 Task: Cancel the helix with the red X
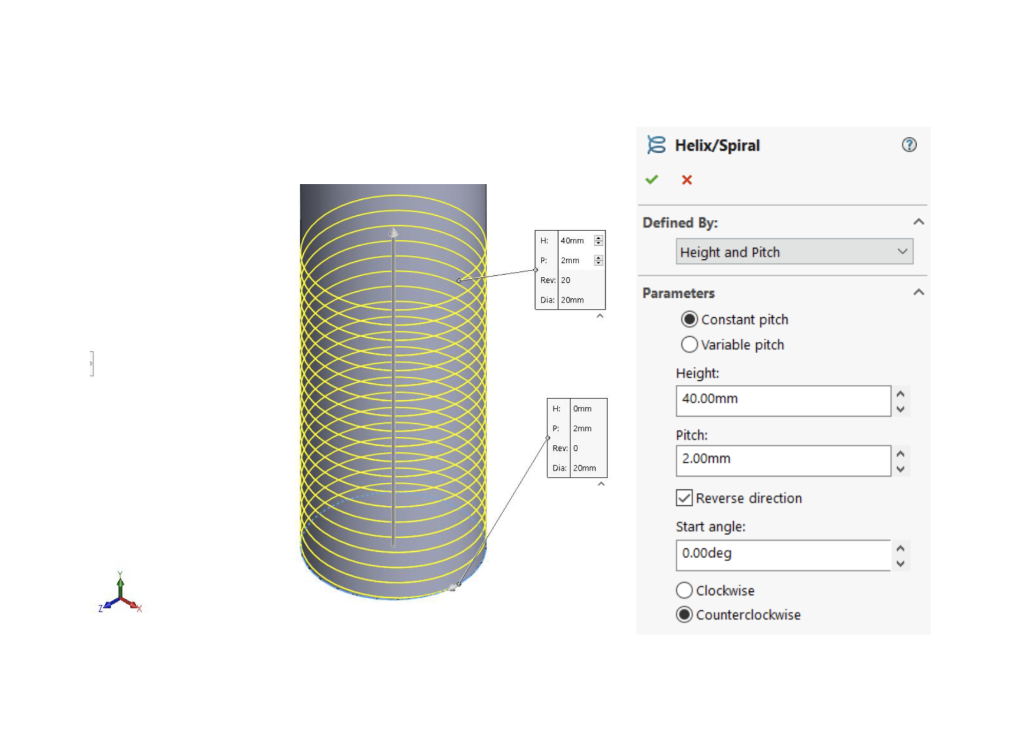point(686,180)
